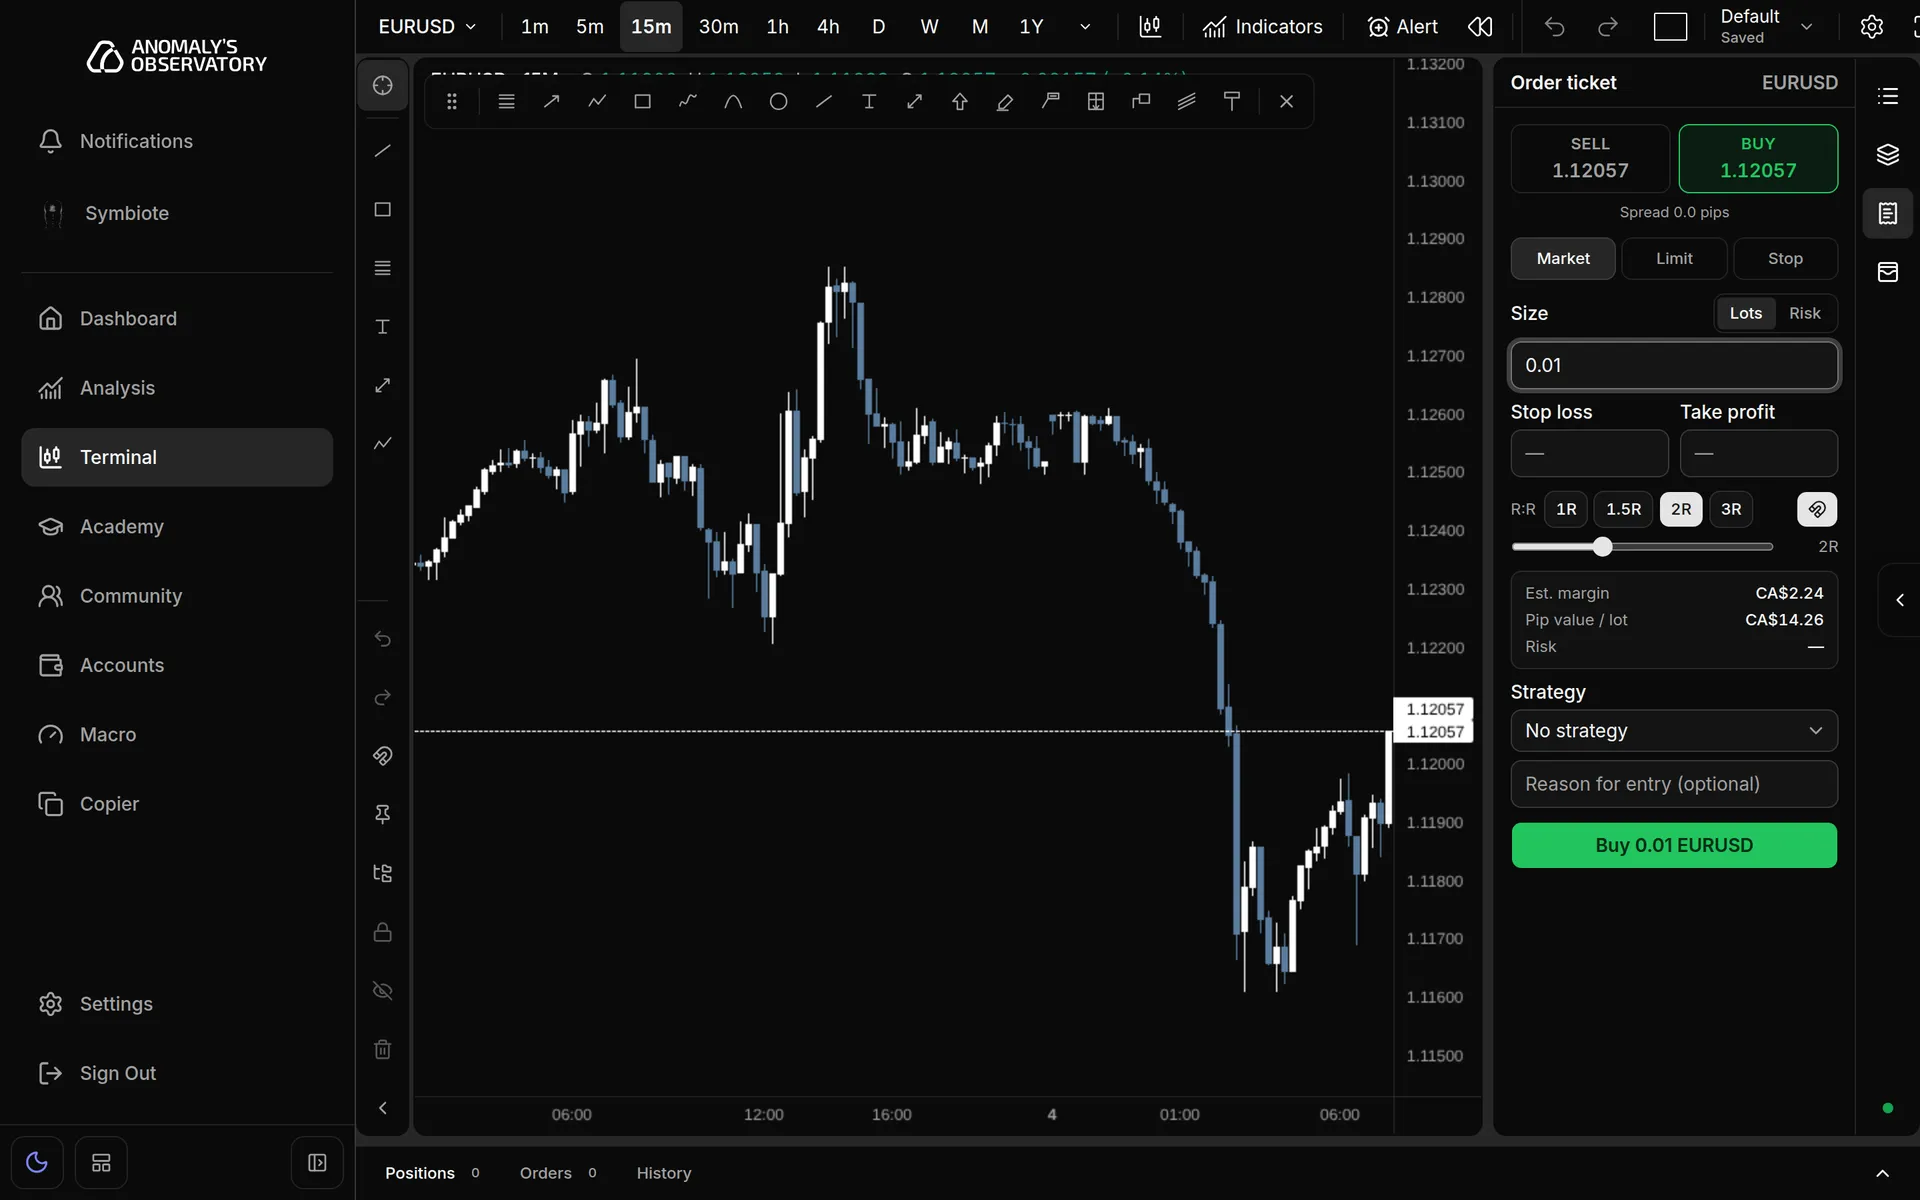Screen dimensions: 1920x1200
Task: Collapse the left drawing toolbar chevron
Action: pyautogui.click(x=382, y=1108)
